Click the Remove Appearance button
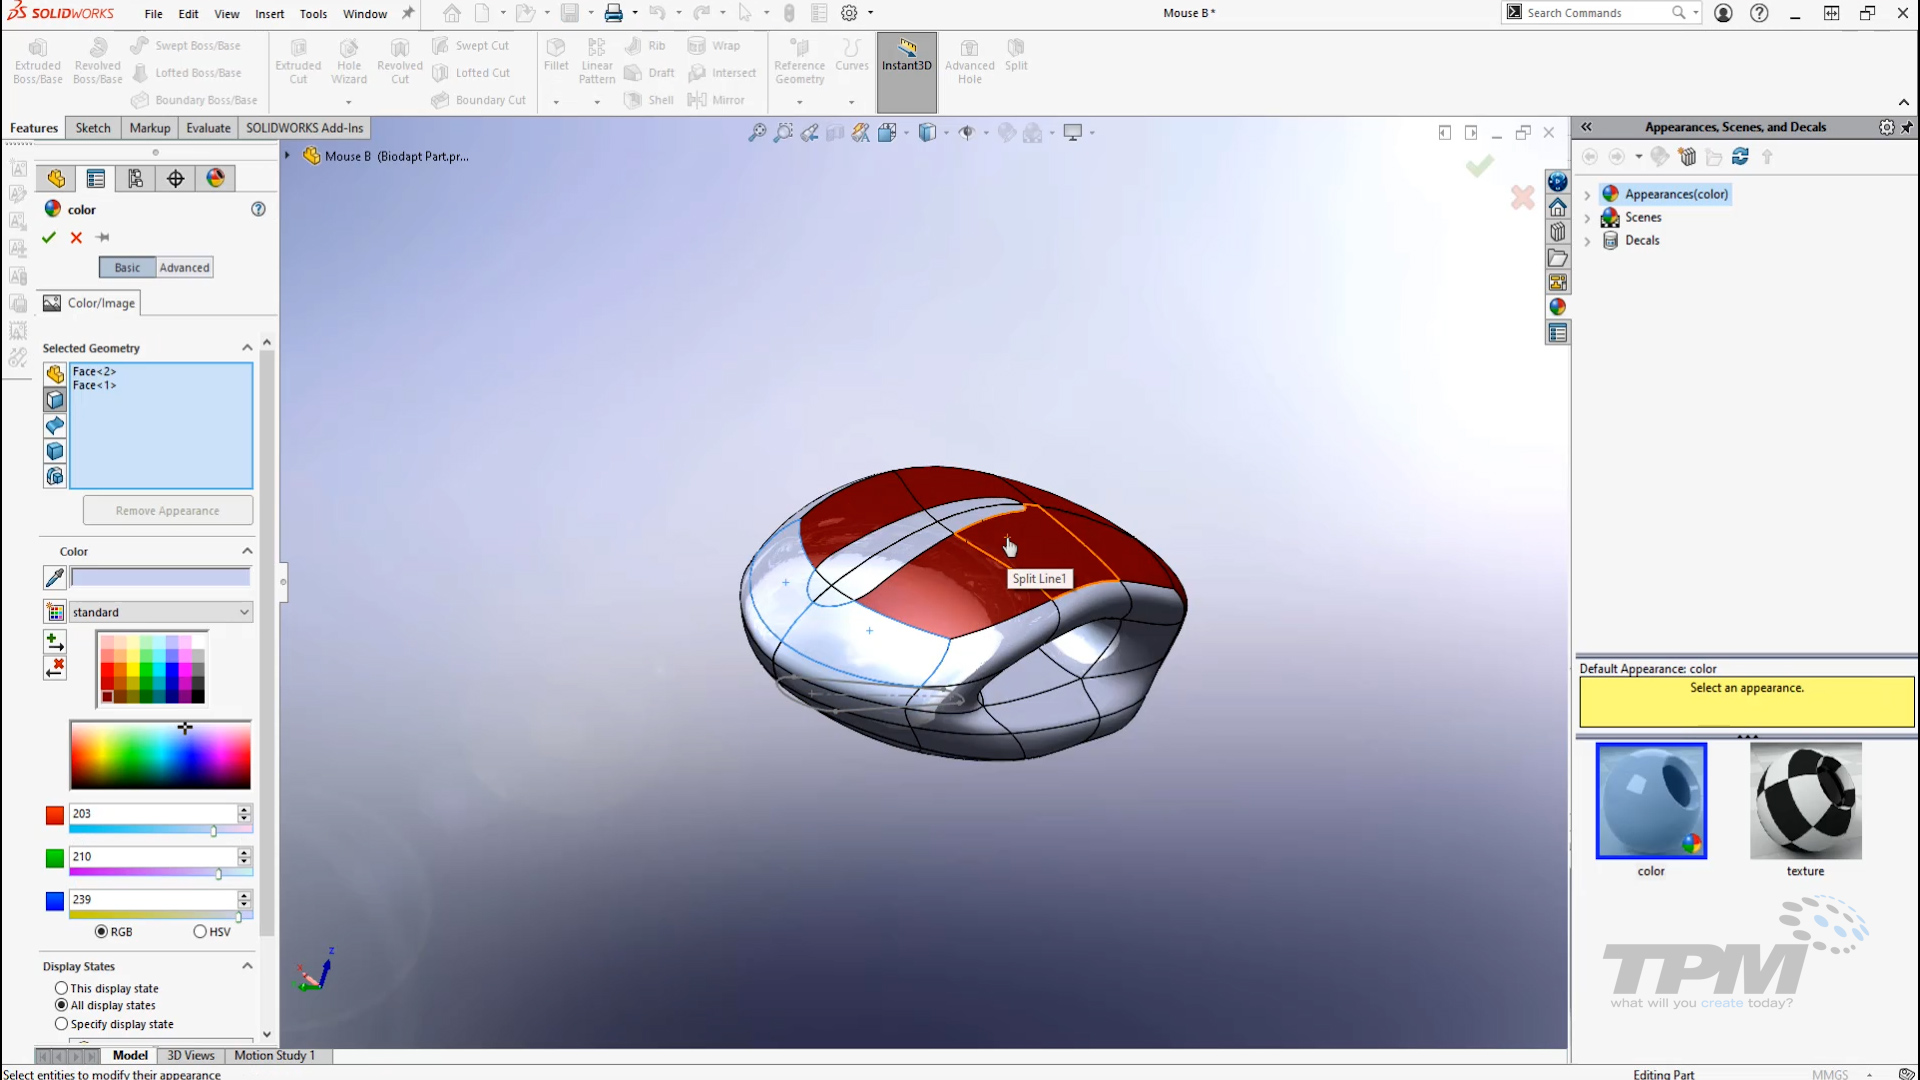1920x1080 pixels. [167, 510]
